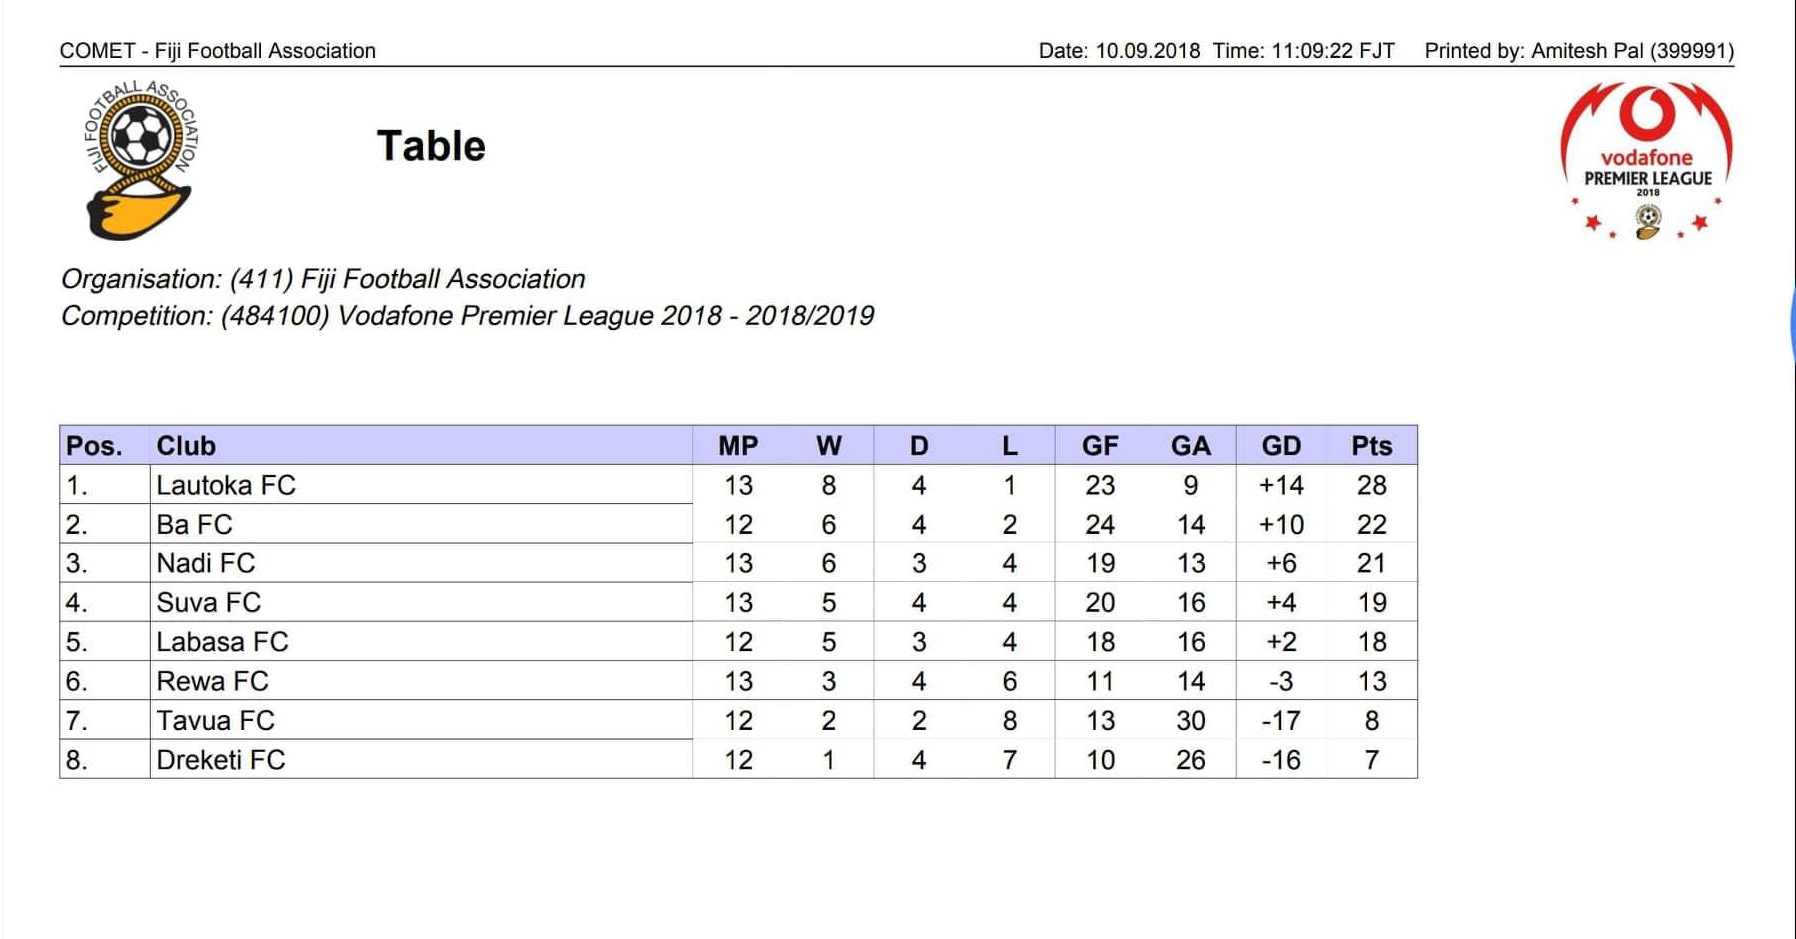This screenshot has width=1796, height=939.
Task: Click the Nadi FC row name
Action: (x=205, y=564)
